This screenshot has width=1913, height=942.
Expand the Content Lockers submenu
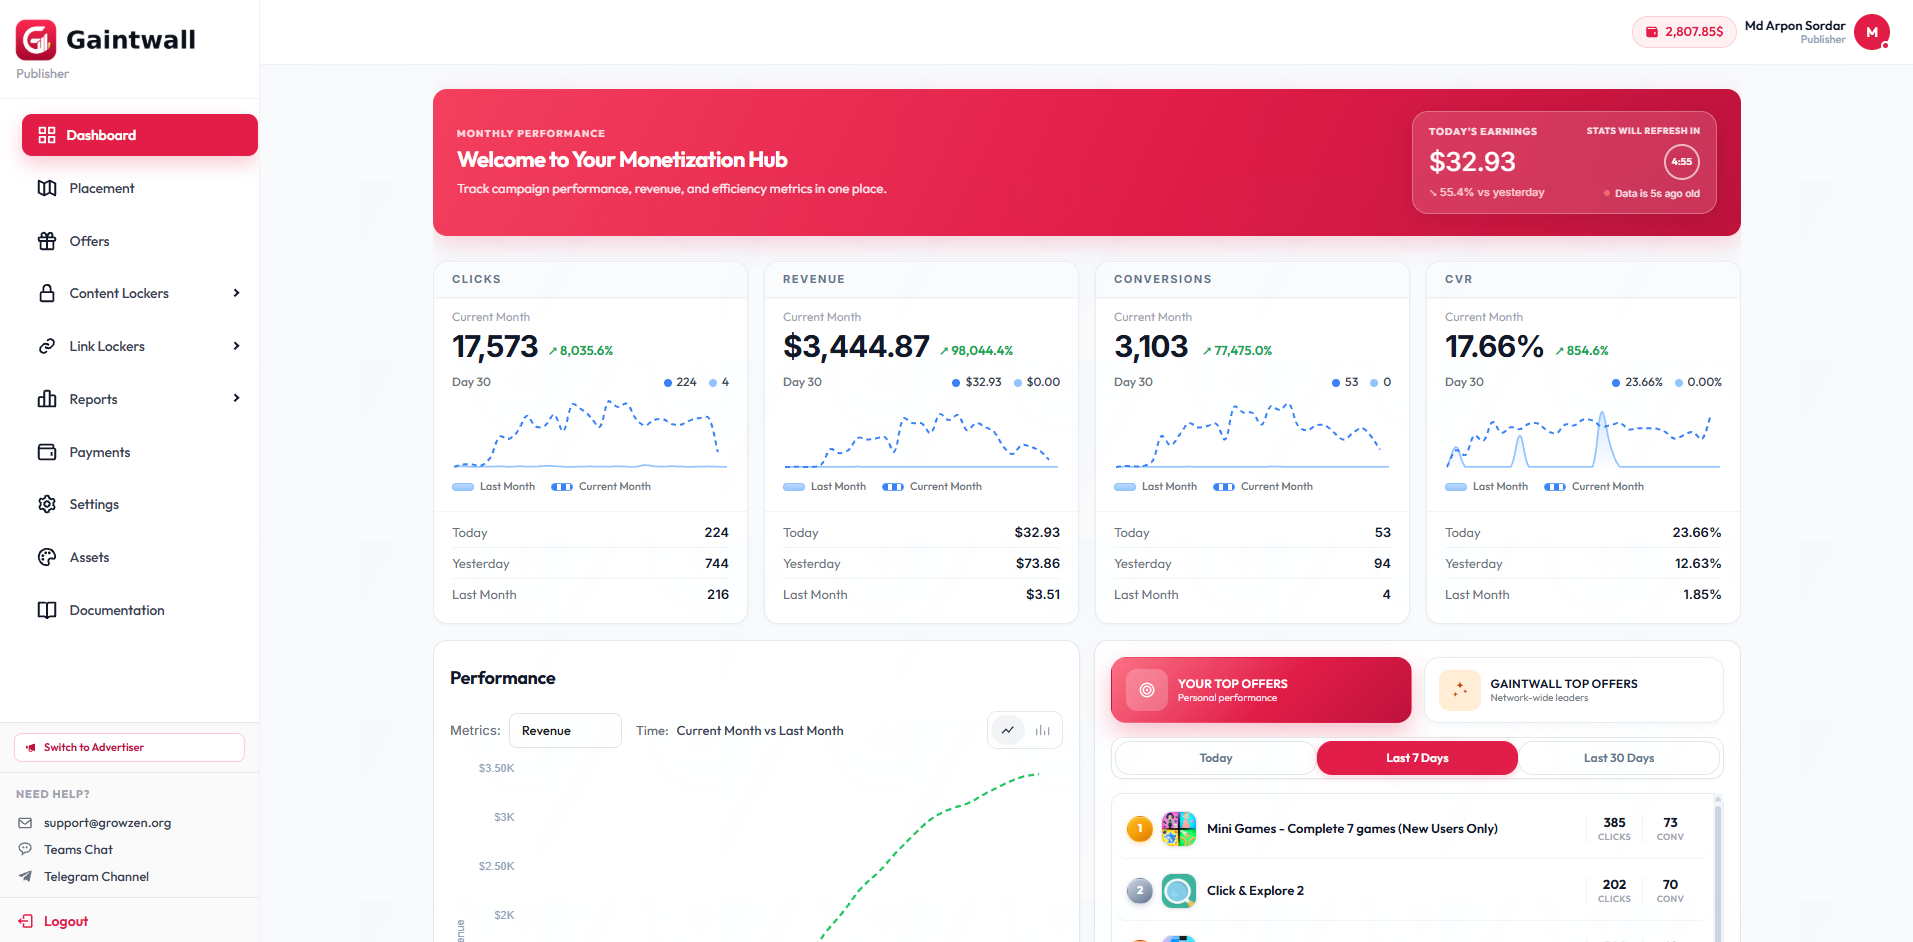[x=237, y=293]
